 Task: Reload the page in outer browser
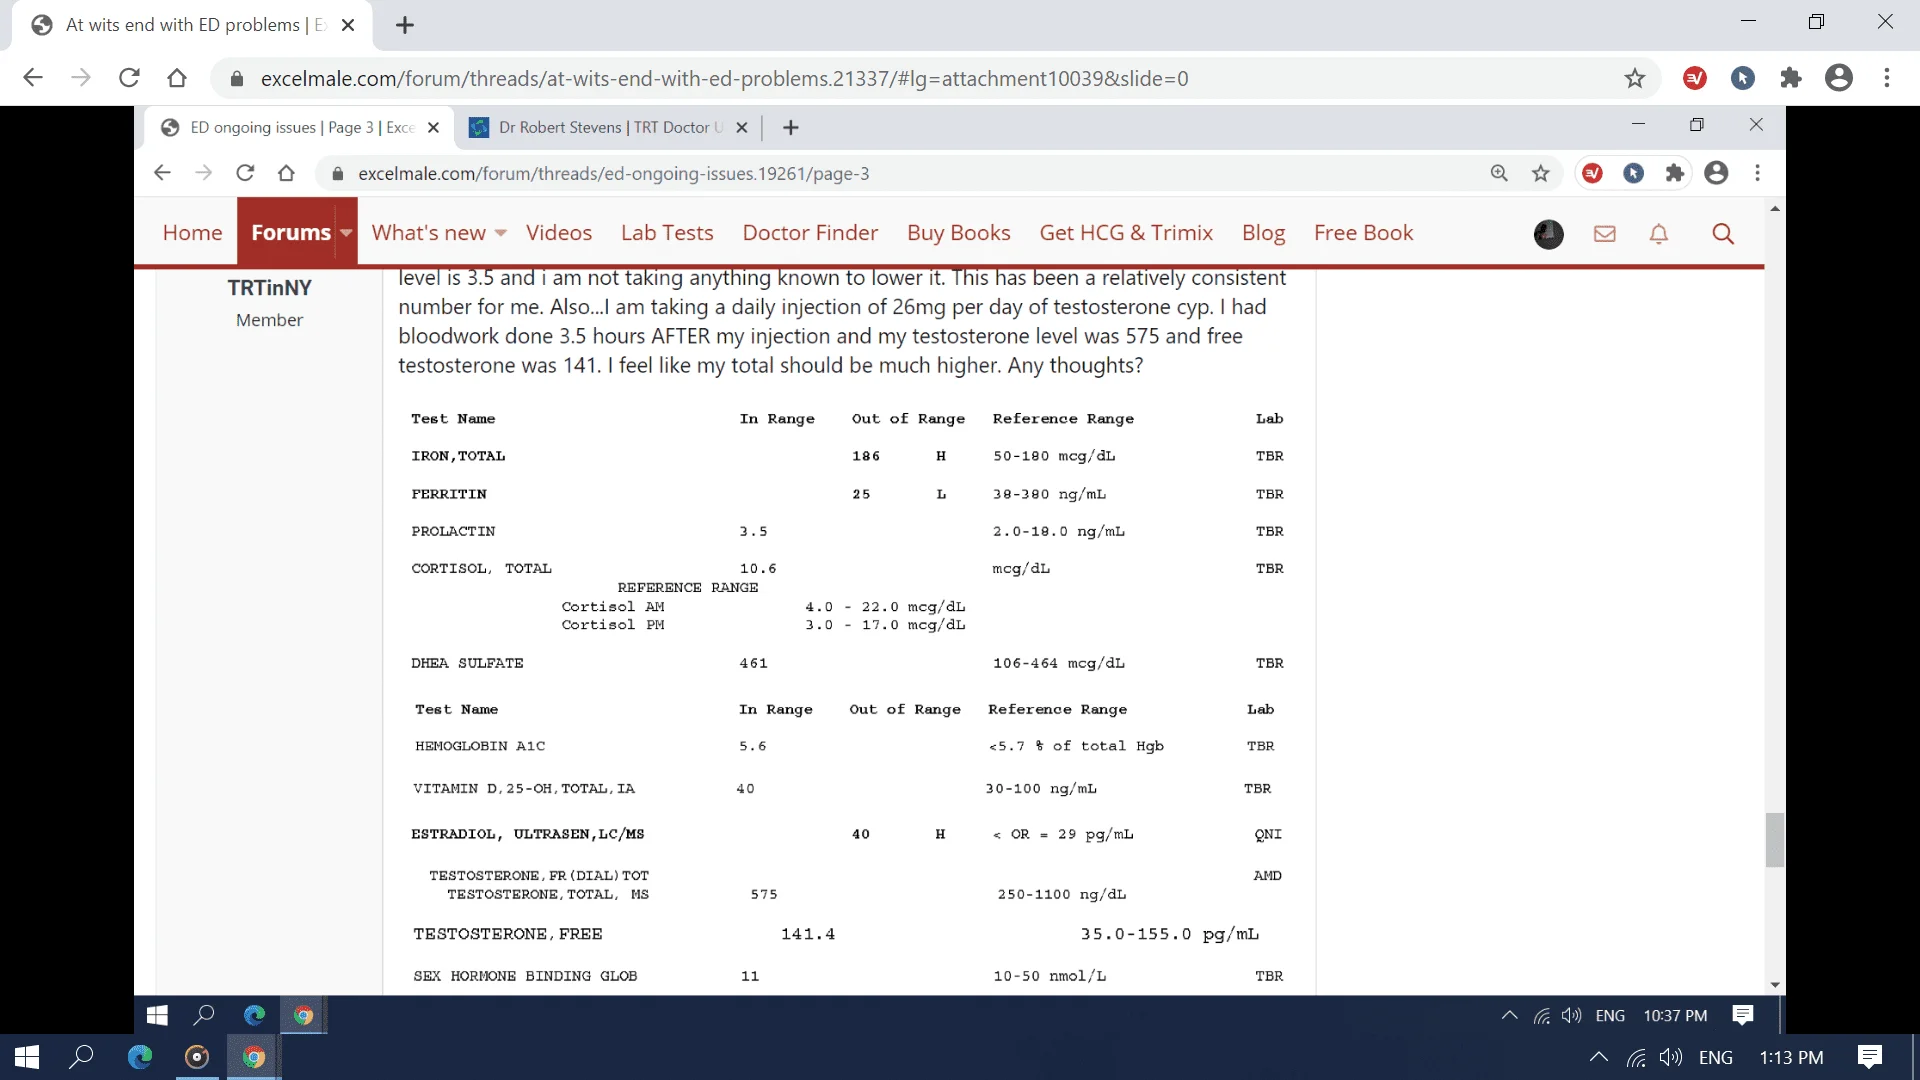point(129,78)
